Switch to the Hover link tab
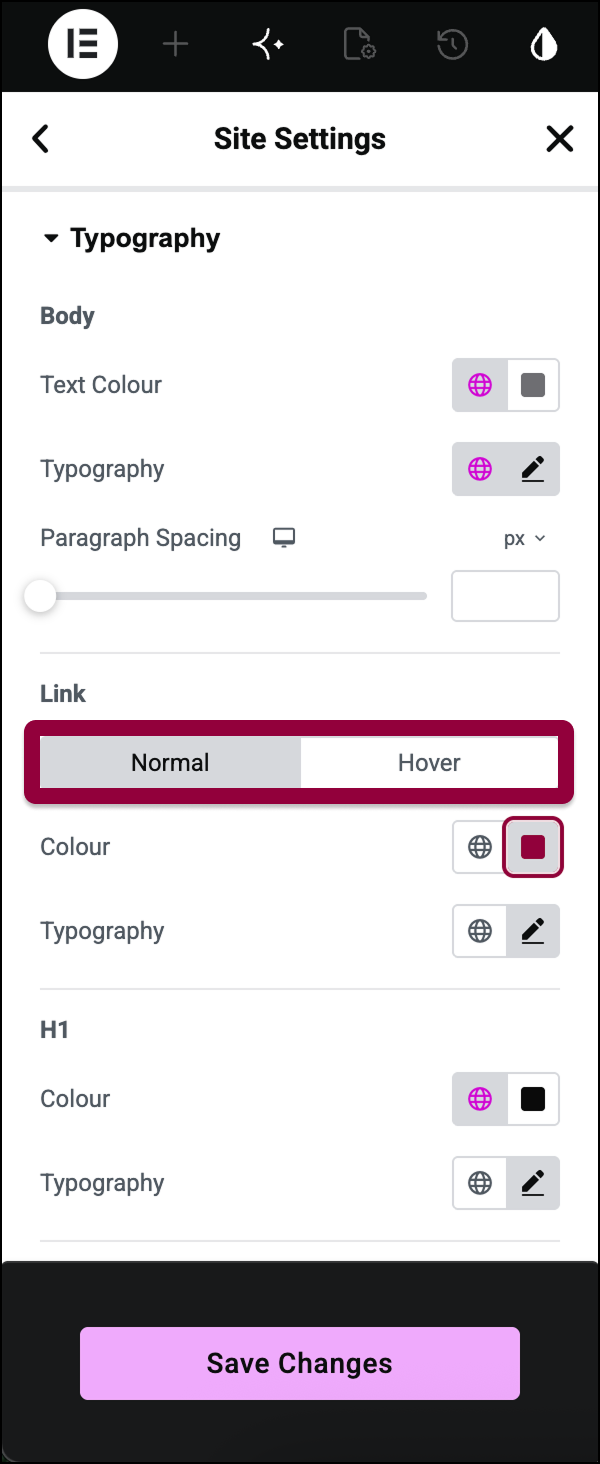The image size is (600, 1464). 429,763
